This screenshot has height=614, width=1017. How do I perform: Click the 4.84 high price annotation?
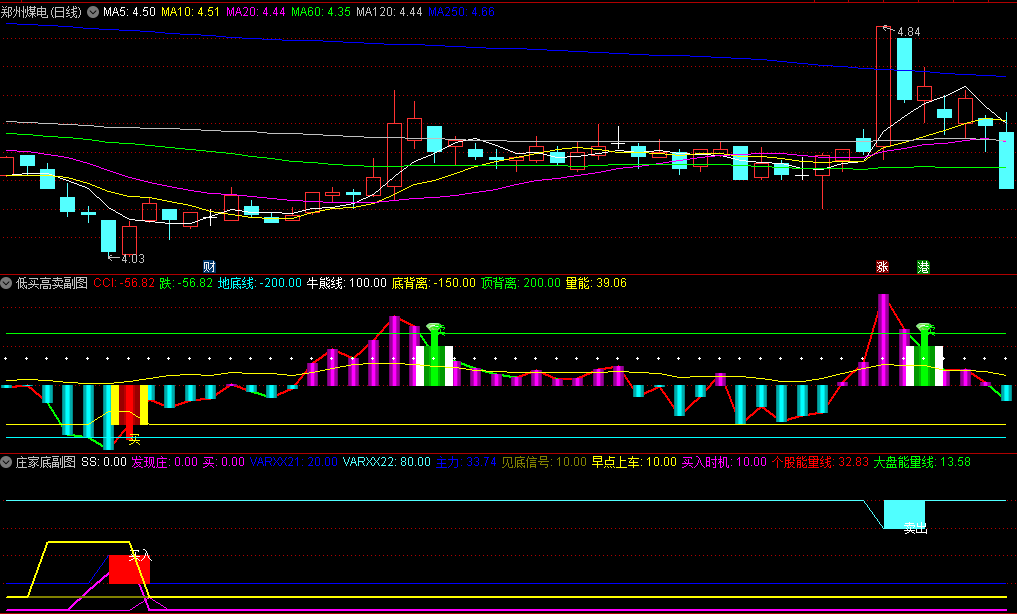click(x=909, y=32)
